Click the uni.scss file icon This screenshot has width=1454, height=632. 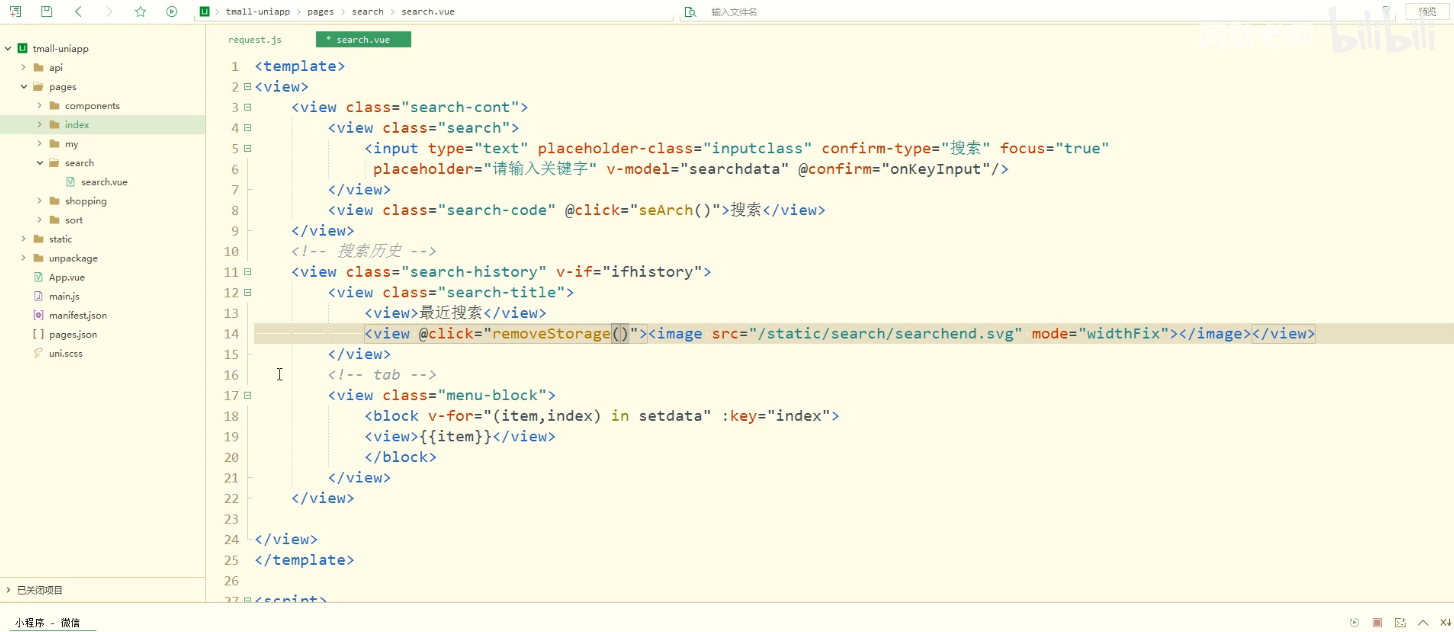(39, 353)
